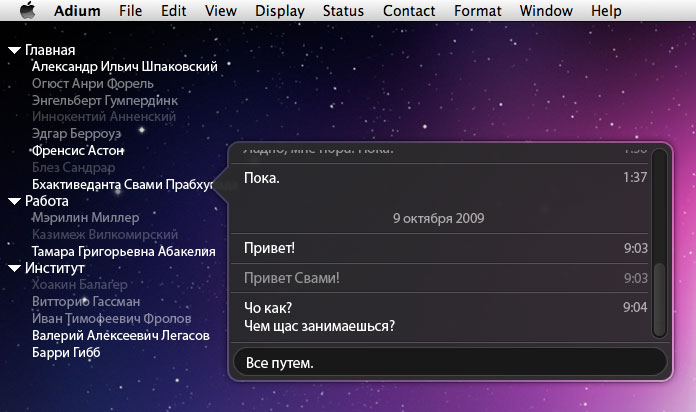Click the message input field with Все путем
Viewport: 696px width, 412px height.
447,362
